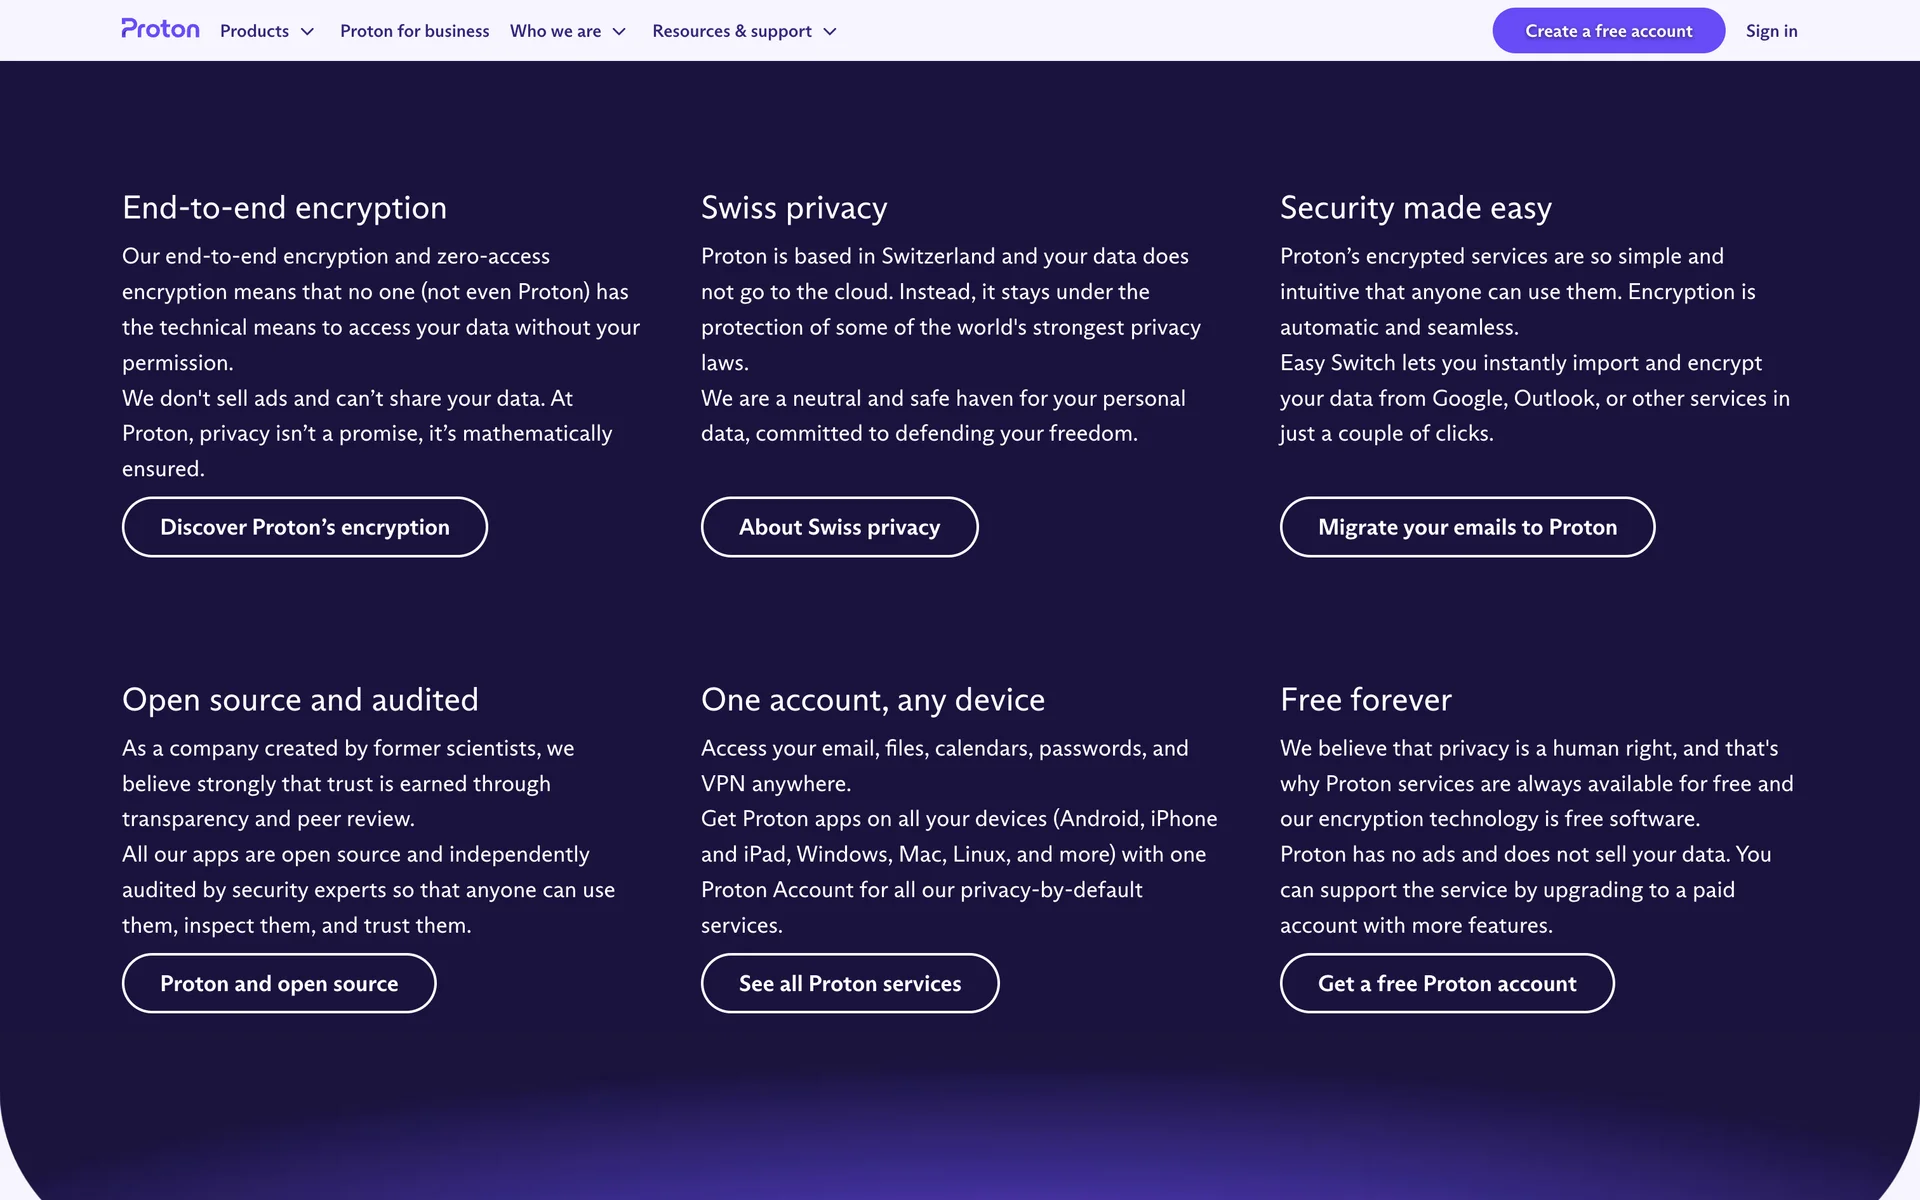This screenshot has width=1920, height=1200.
Task: Open Proton for business page
Action: pyautogui.click(x=414, y=31)
